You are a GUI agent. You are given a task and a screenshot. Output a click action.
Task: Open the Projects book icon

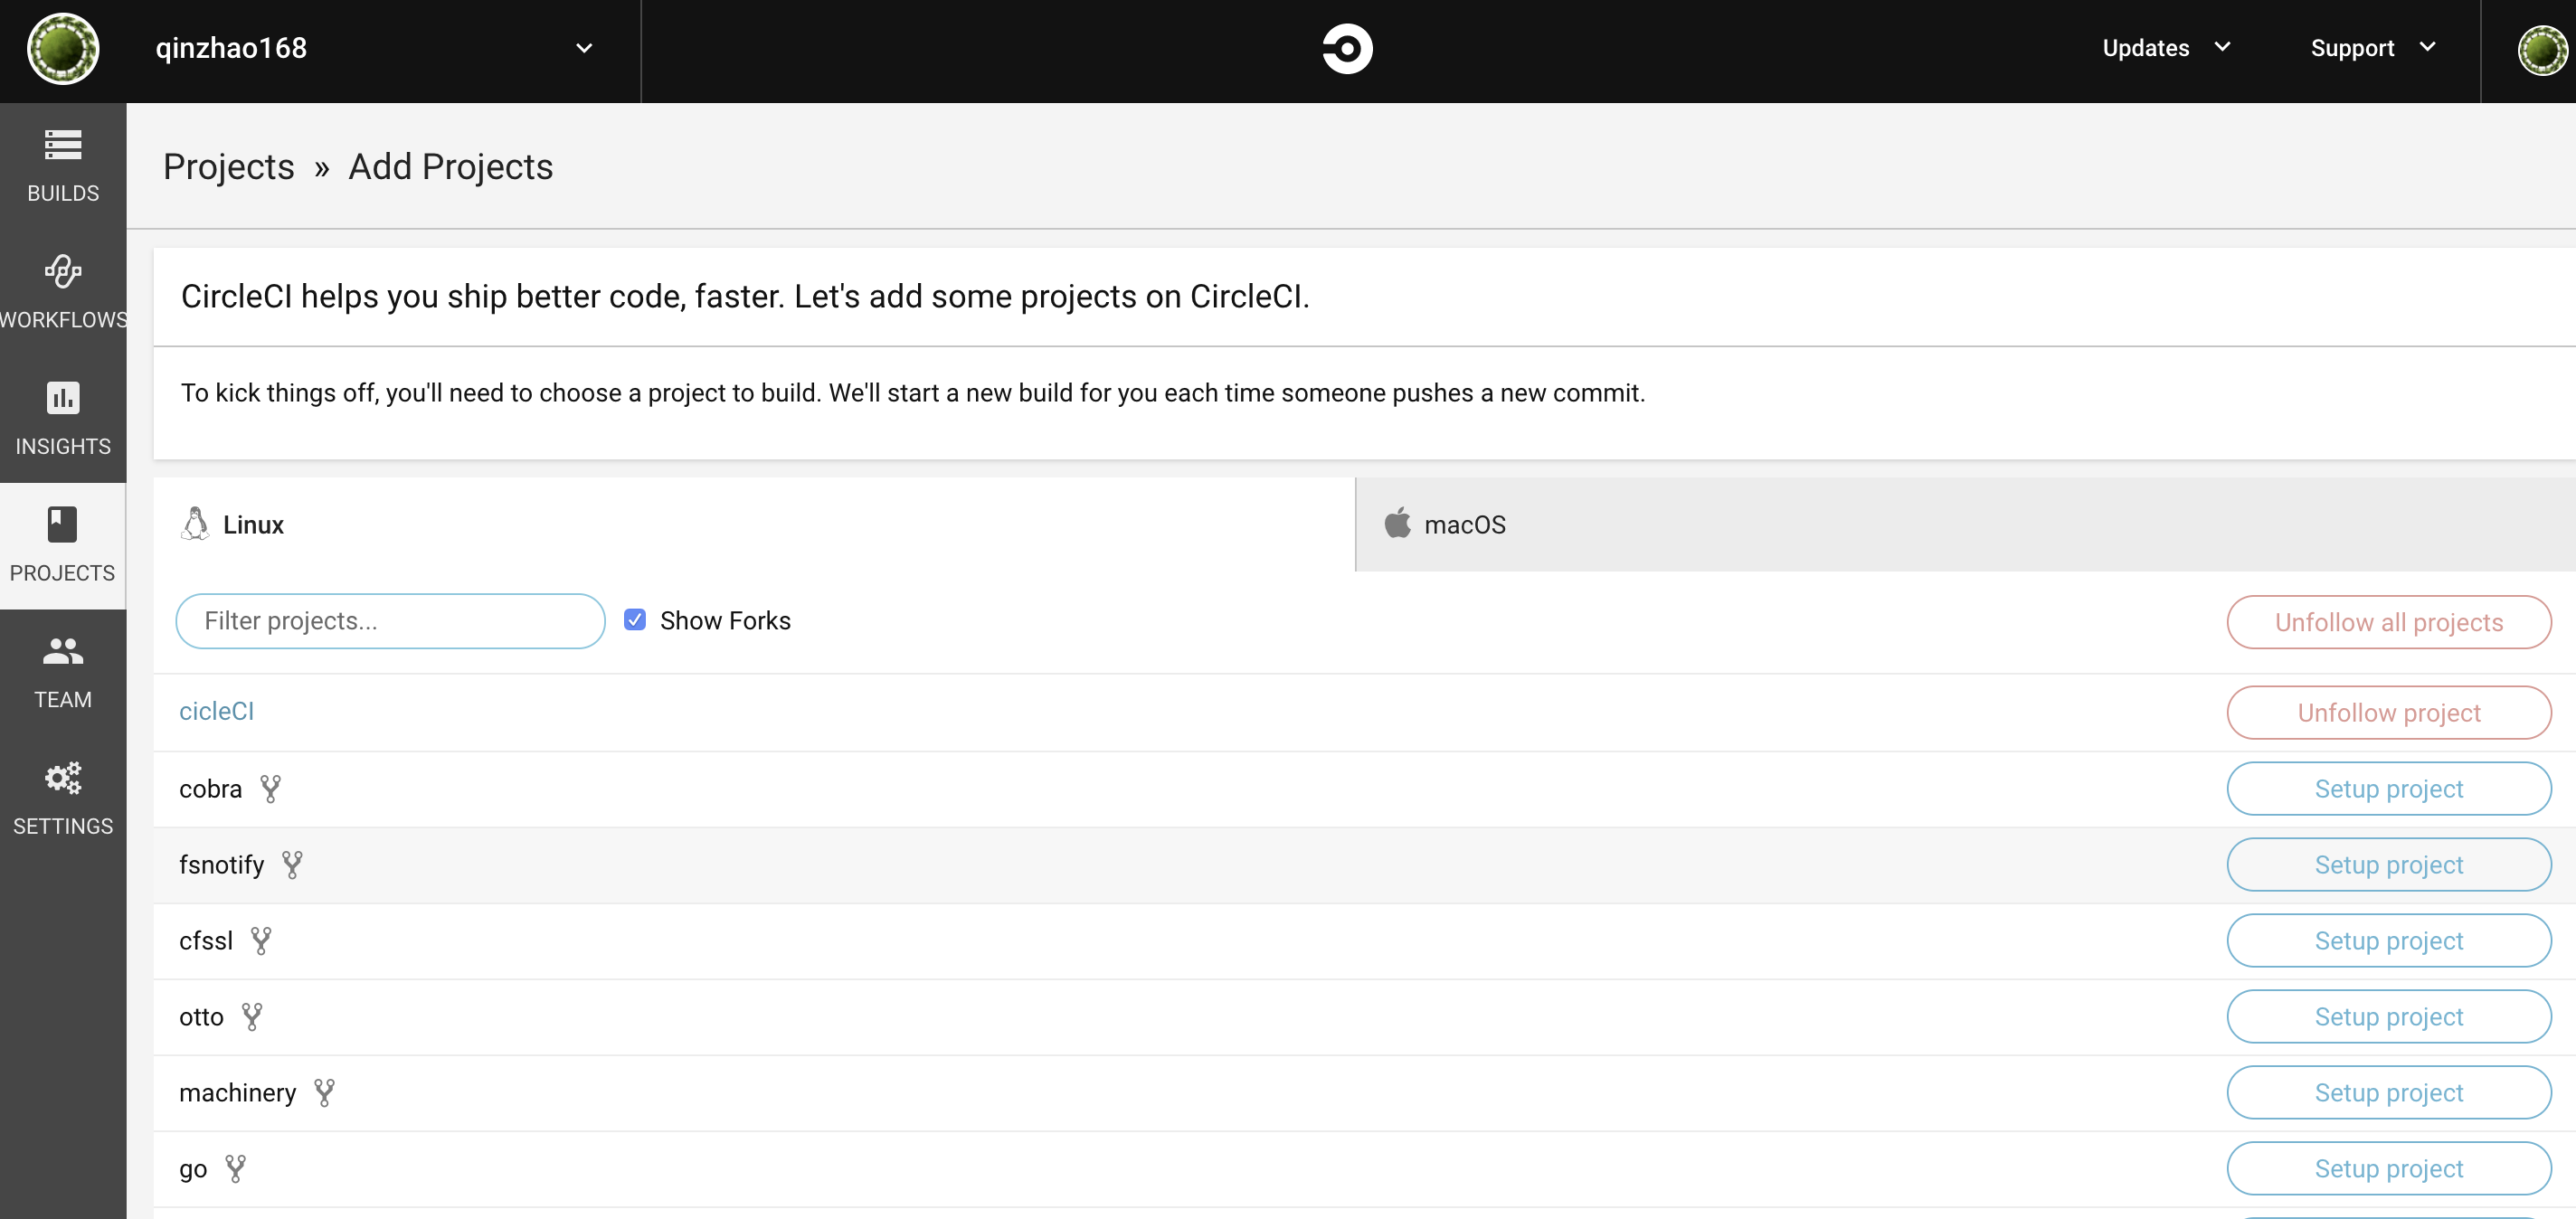(62, 525)
